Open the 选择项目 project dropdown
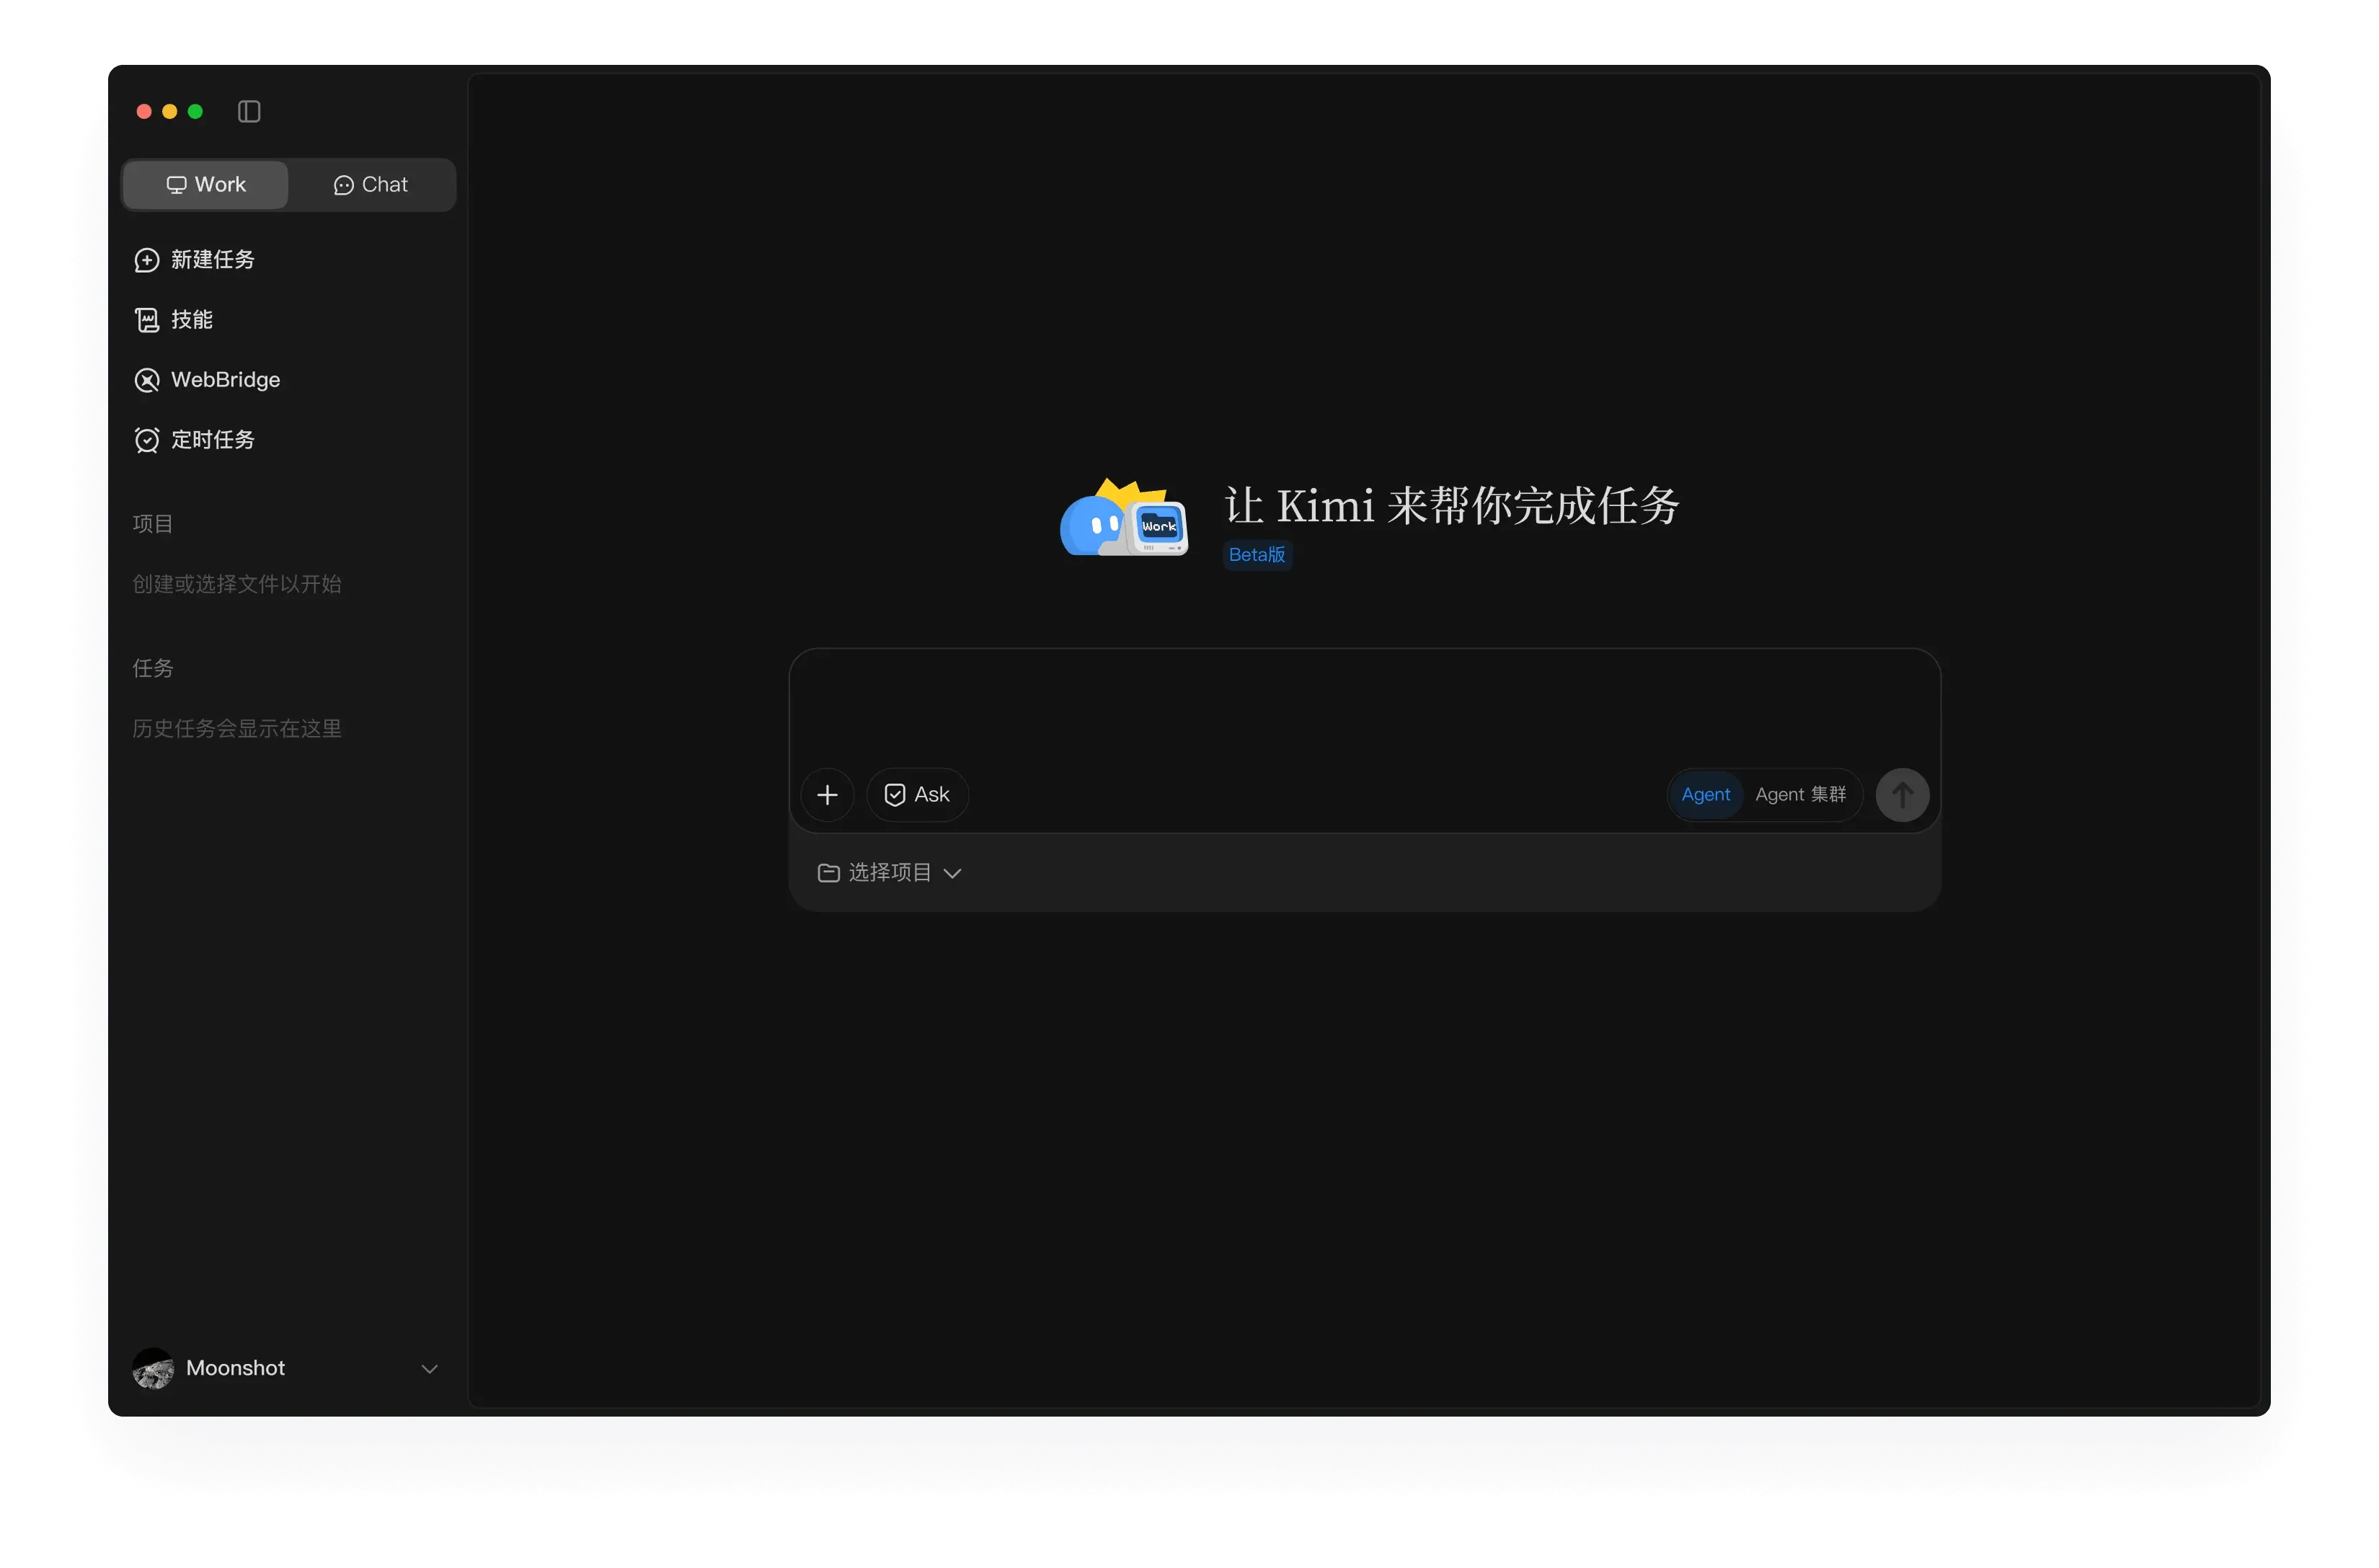The image size is (2379, 1568). point(890,873)
